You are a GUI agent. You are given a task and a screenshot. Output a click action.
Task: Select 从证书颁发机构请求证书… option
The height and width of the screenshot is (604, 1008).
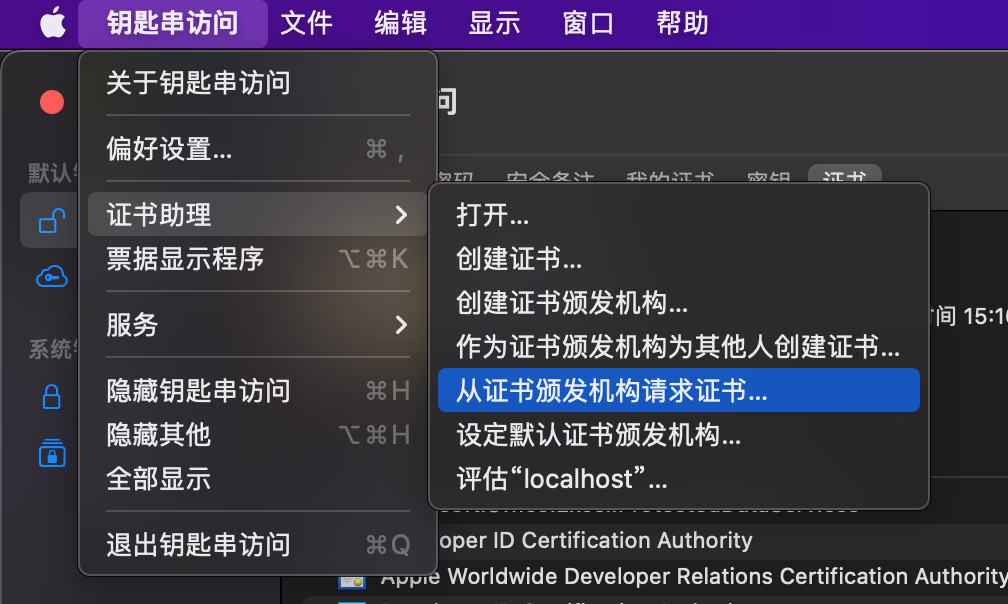click(612, 390)
